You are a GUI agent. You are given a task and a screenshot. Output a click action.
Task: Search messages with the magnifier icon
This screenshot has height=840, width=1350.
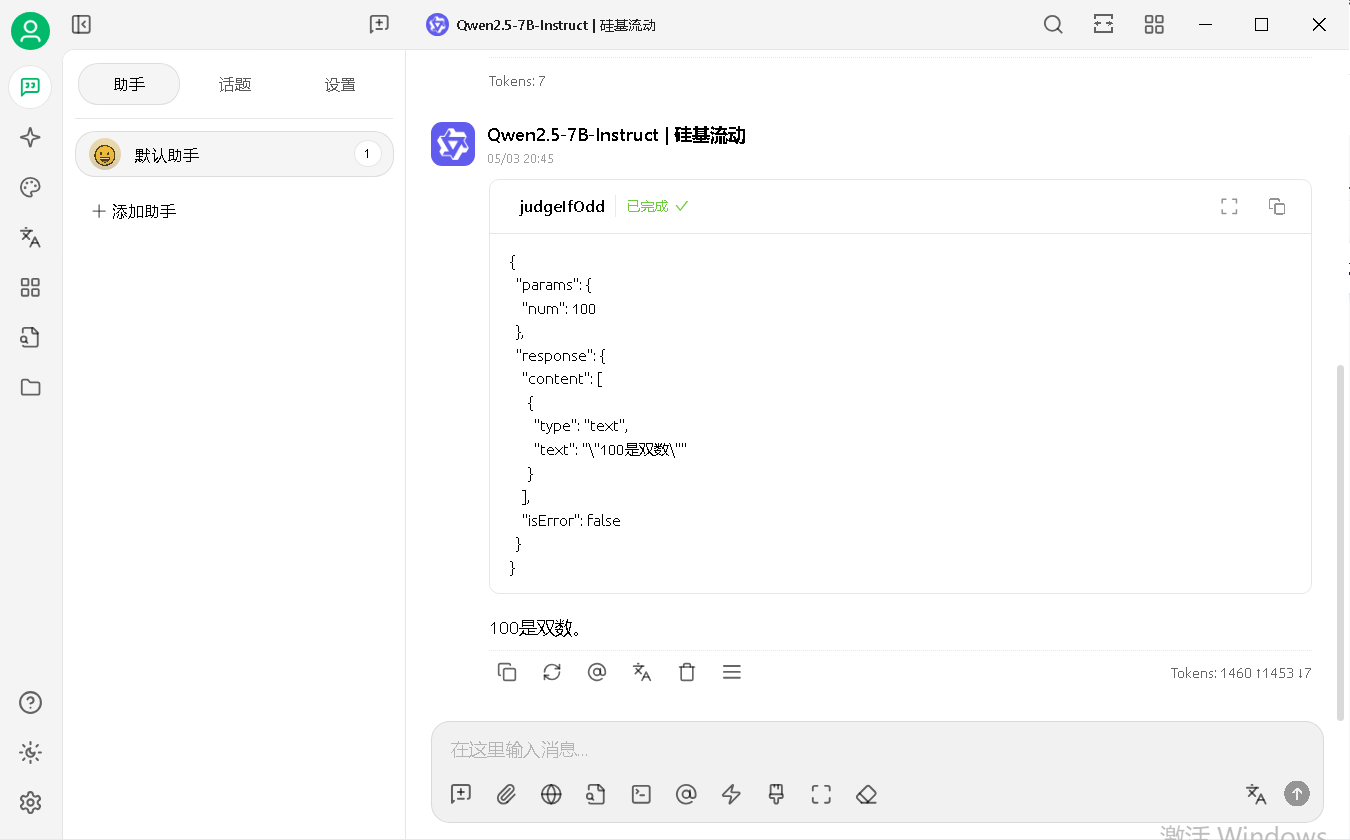1053,25
